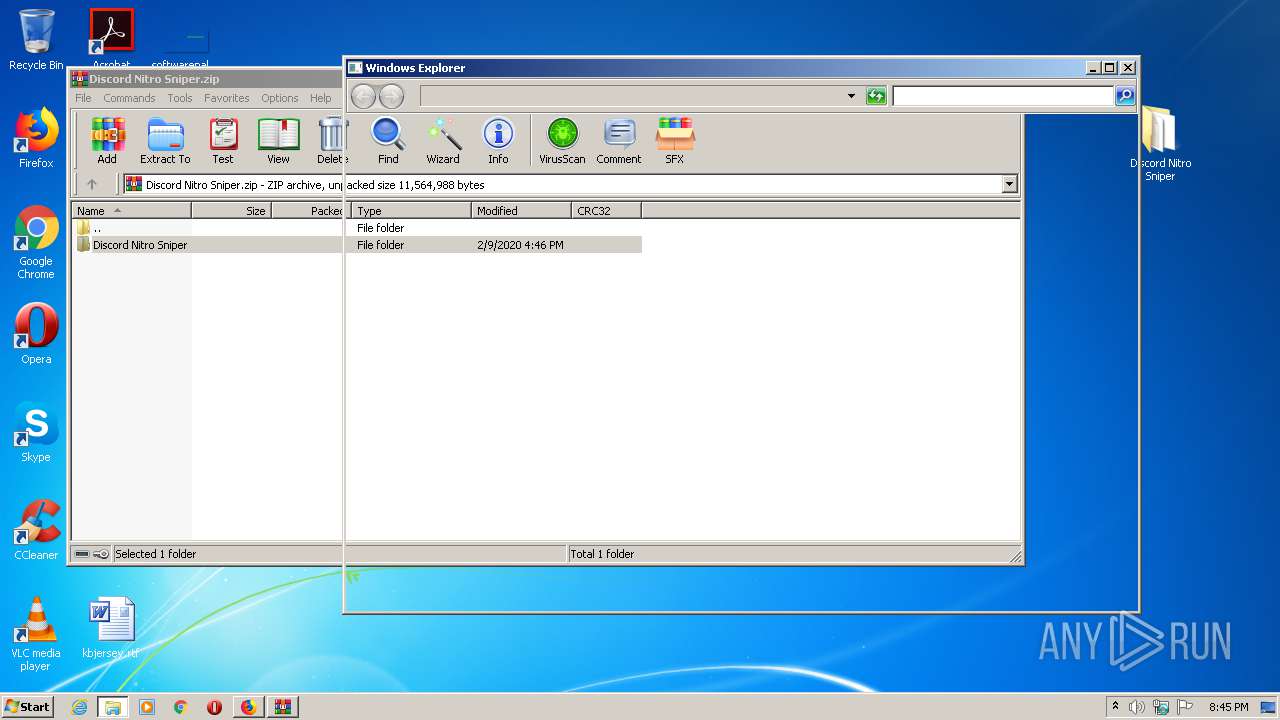
Task: Open the File menu in WinRAR
Action: pos(83,98)
